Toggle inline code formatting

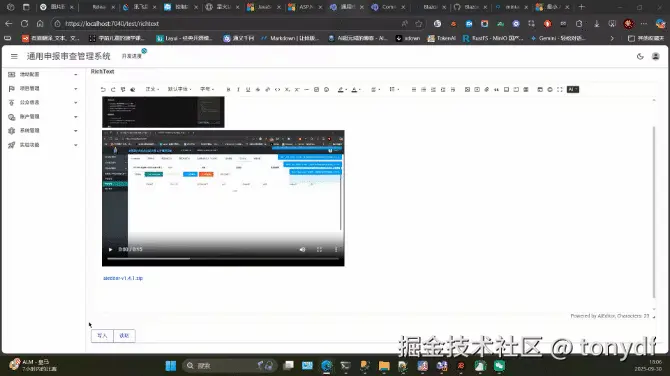pos(277,89)
